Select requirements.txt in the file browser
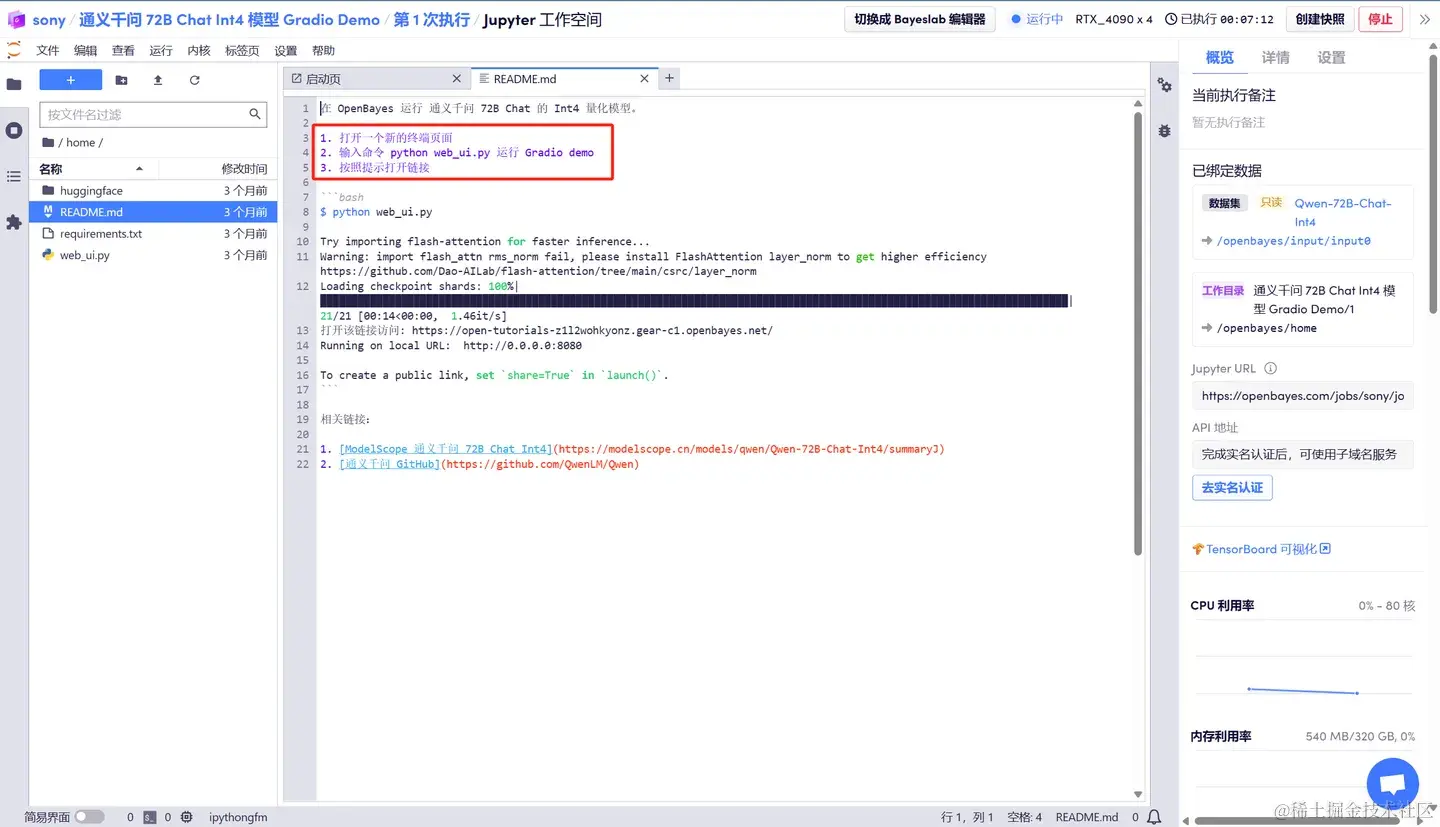Screen dimensions: 1440x827 [x=153, y=234]
